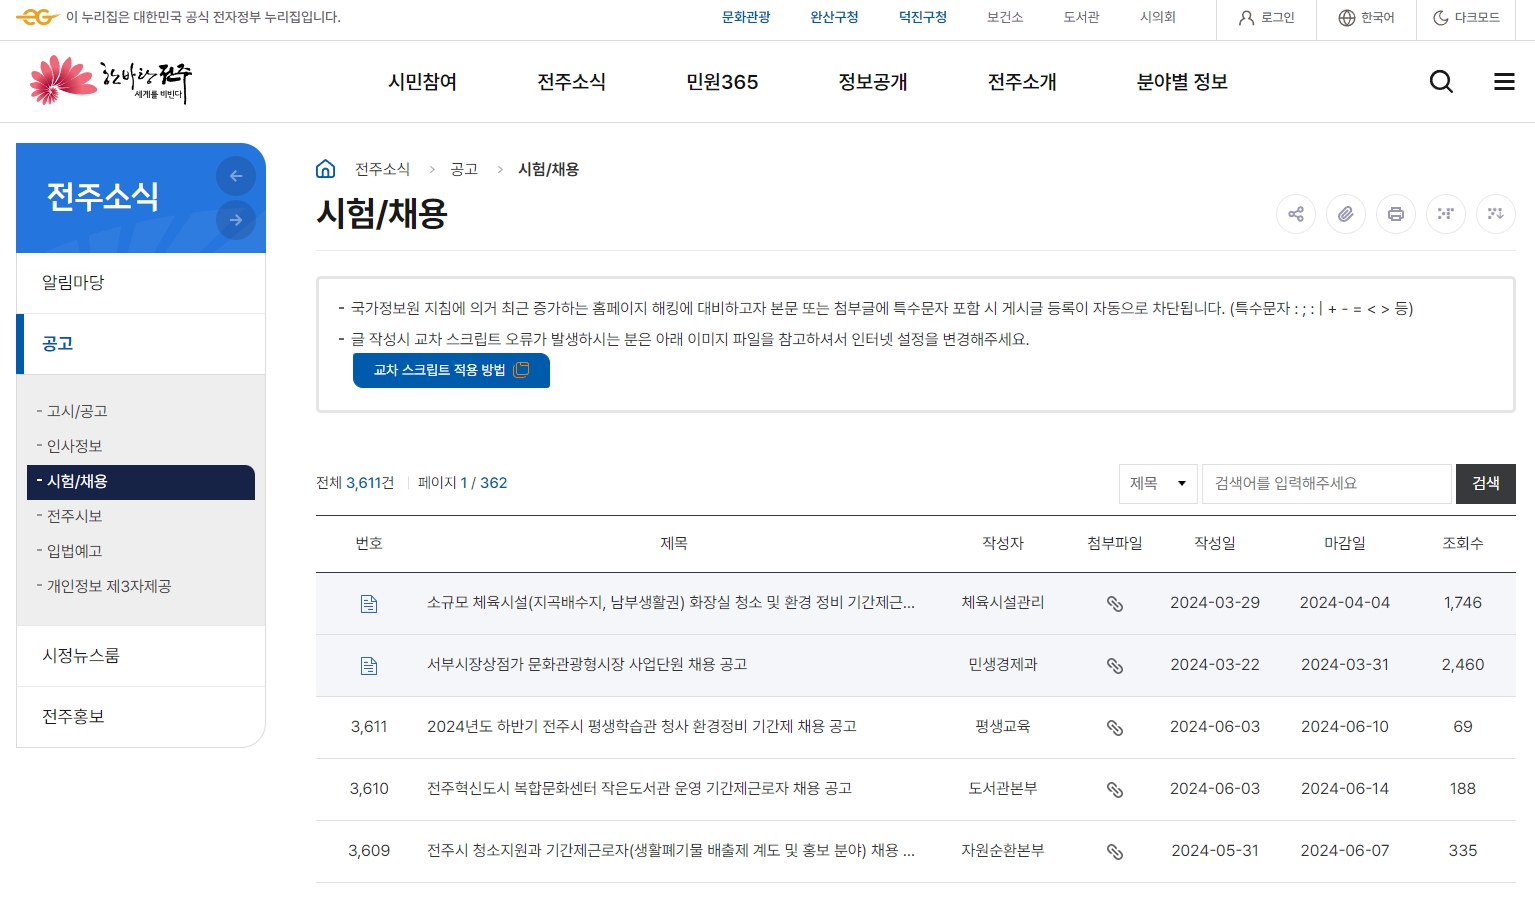Image resolution: width=1535 pixels, height=902 pixels.
Task: Open the site search magnifier
Action: pos(1441,82)
